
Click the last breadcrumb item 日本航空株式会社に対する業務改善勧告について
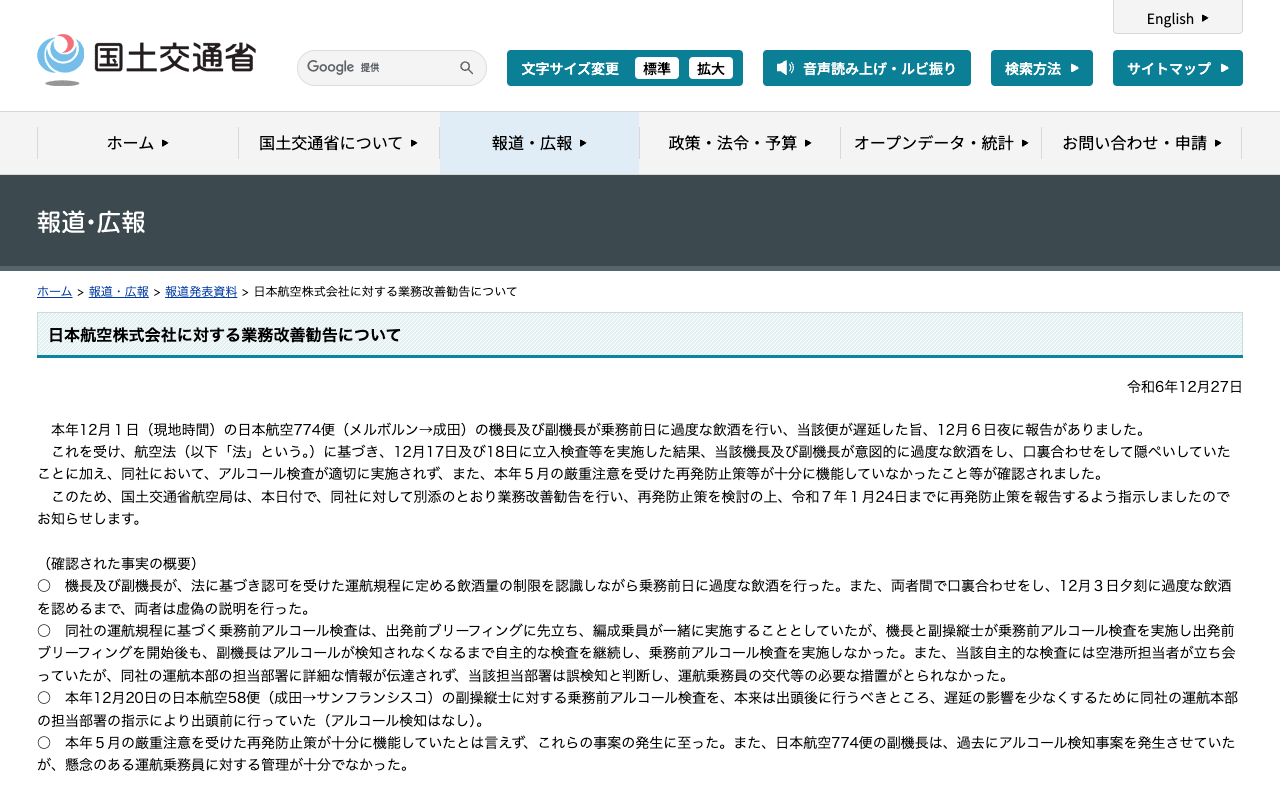pyautogui.click(x=386, y=291)
